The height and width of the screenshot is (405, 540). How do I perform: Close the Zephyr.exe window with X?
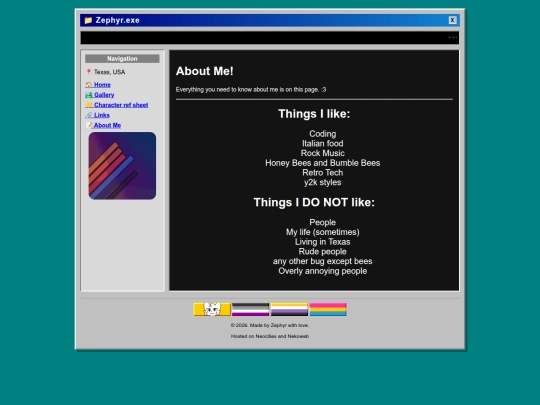452,20
